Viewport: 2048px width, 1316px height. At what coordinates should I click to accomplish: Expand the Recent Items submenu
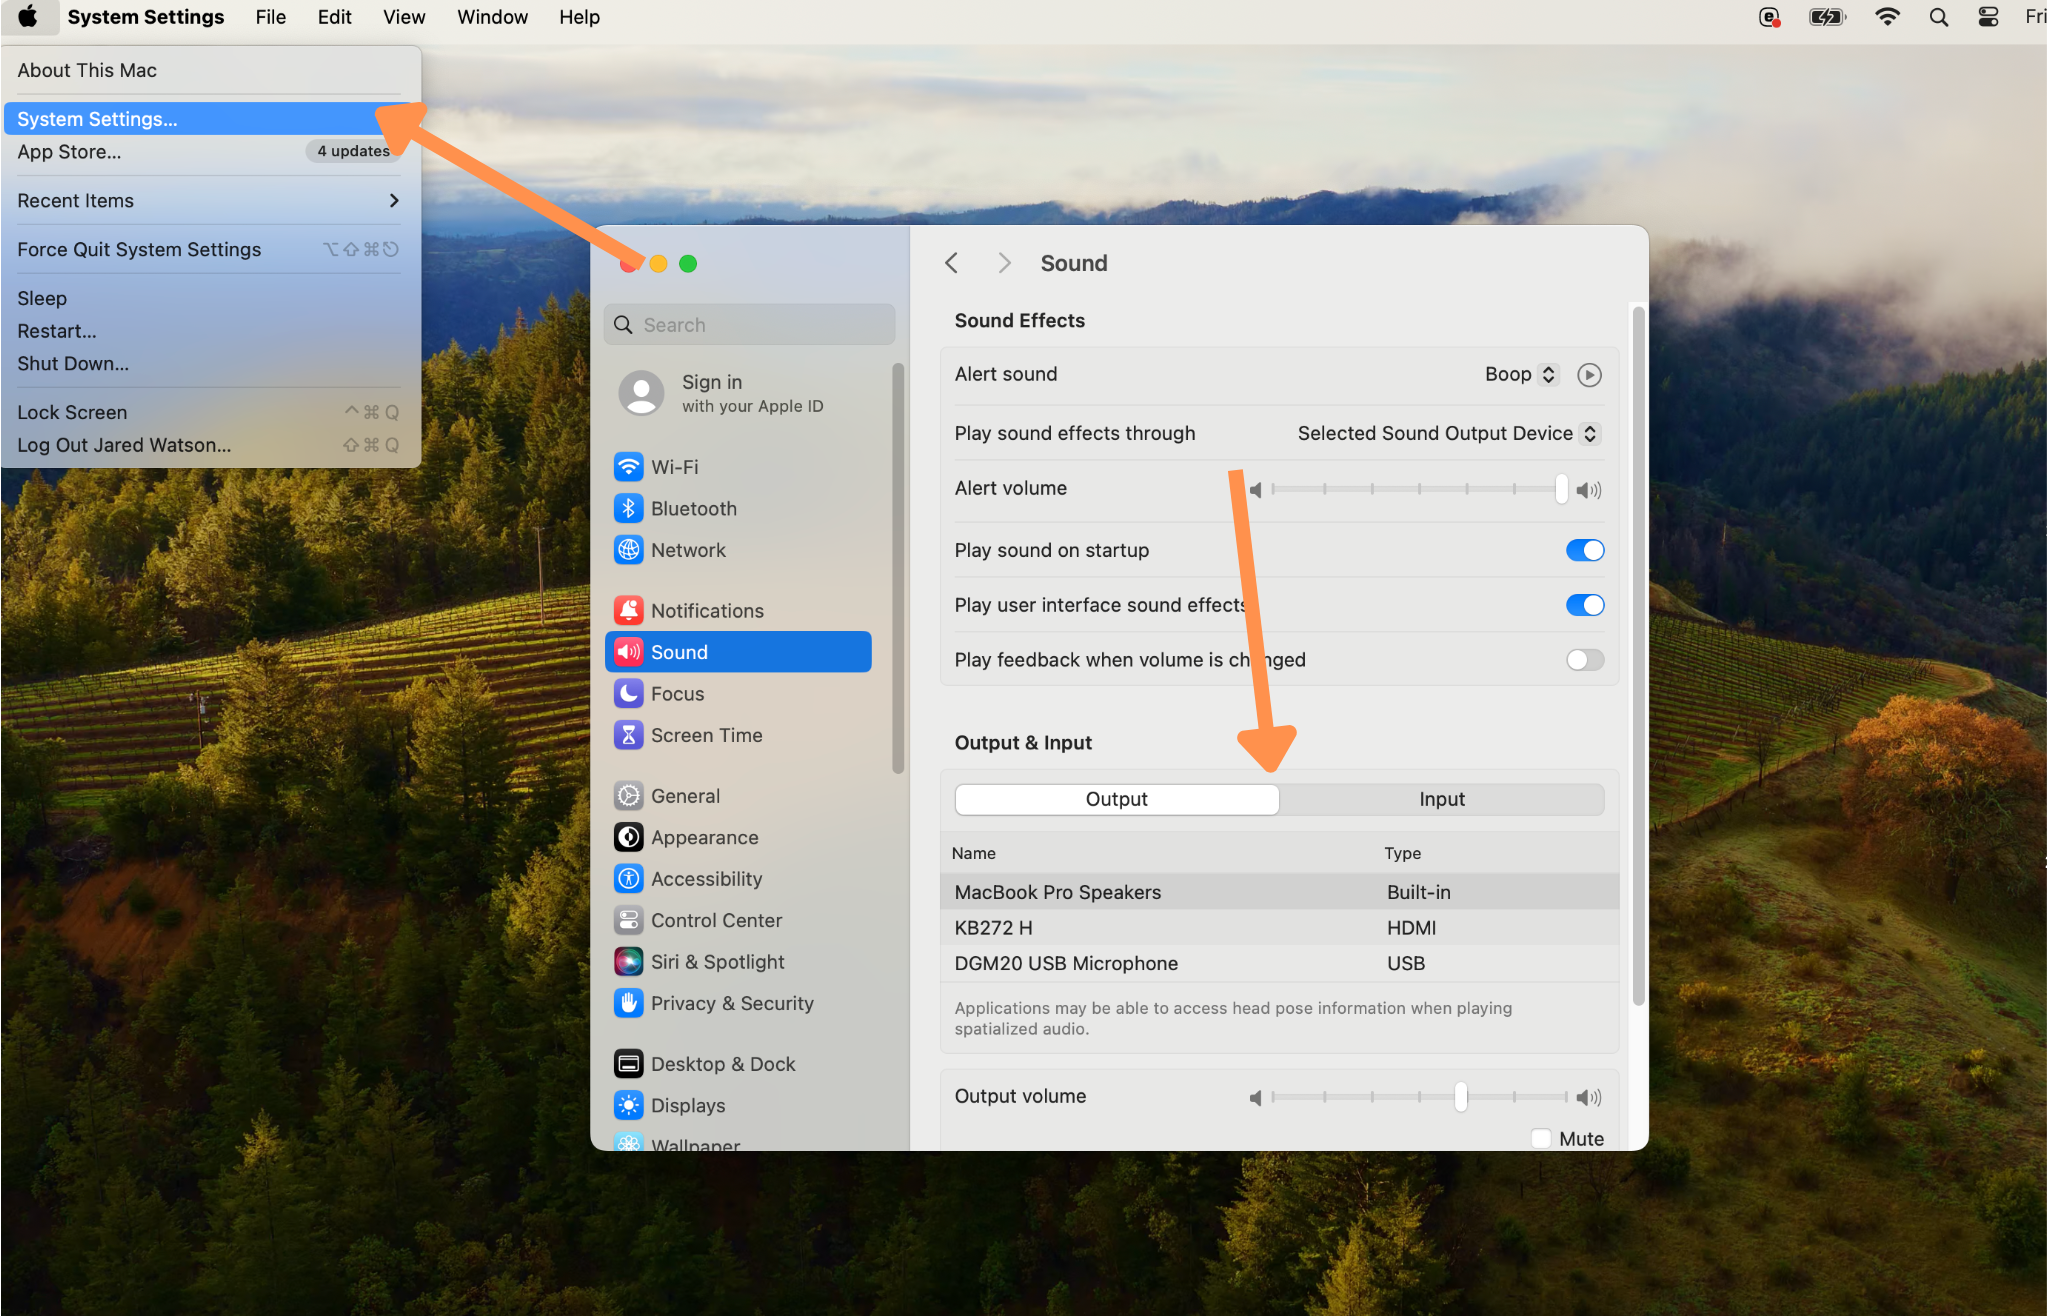[x=210, y=200]
